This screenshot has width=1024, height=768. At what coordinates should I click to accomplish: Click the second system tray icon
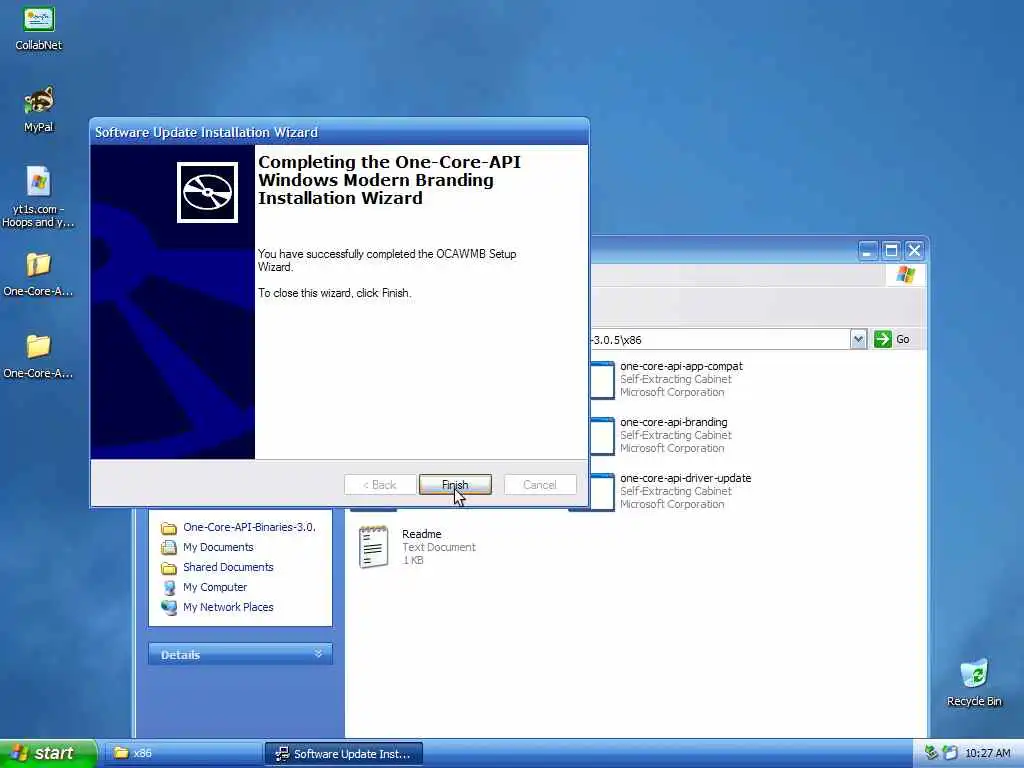click(x=950, y=753)
